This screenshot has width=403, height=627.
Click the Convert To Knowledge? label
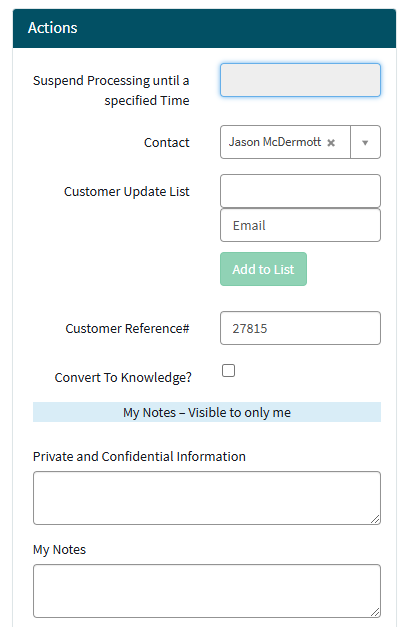[123, 377]
